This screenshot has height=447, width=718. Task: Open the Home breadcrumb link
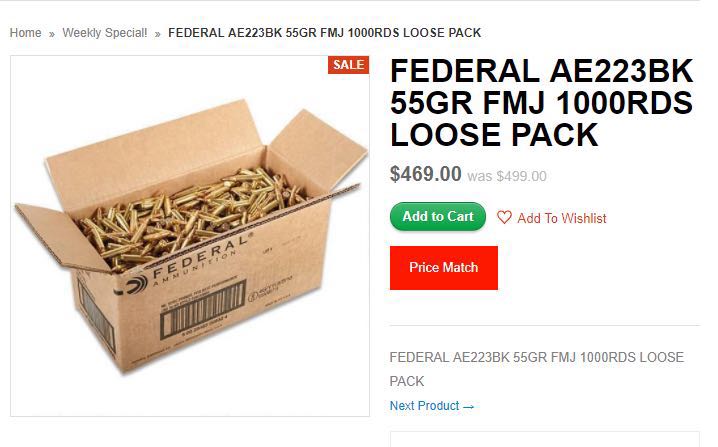(x=26, y=33)
